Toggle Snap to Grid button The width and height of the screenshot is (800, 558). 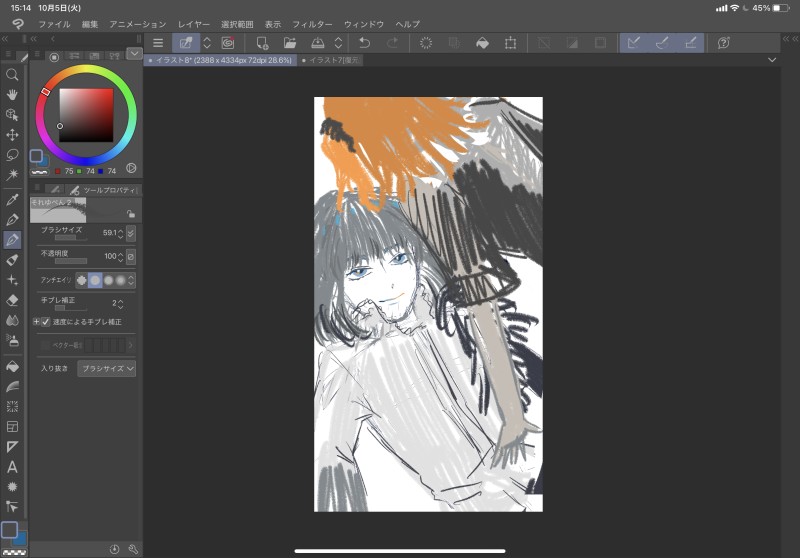pyautogui.click(x=691, y=43)
